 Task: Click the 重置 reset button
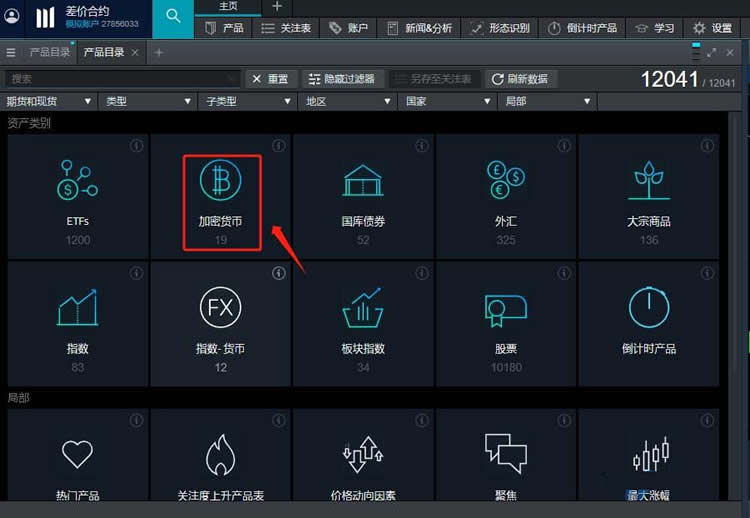[x=270, y=79]
